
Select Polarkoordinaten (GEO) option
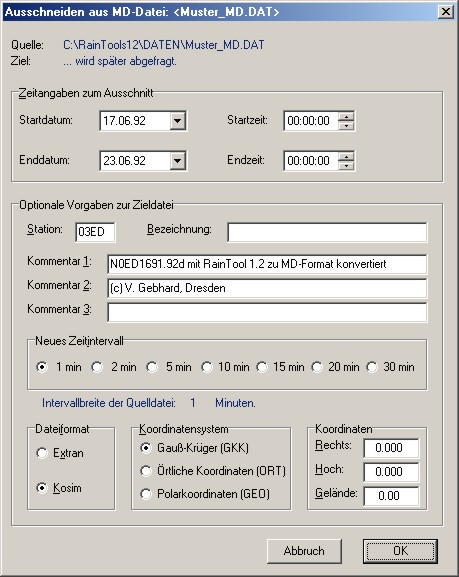pos(146,494)
